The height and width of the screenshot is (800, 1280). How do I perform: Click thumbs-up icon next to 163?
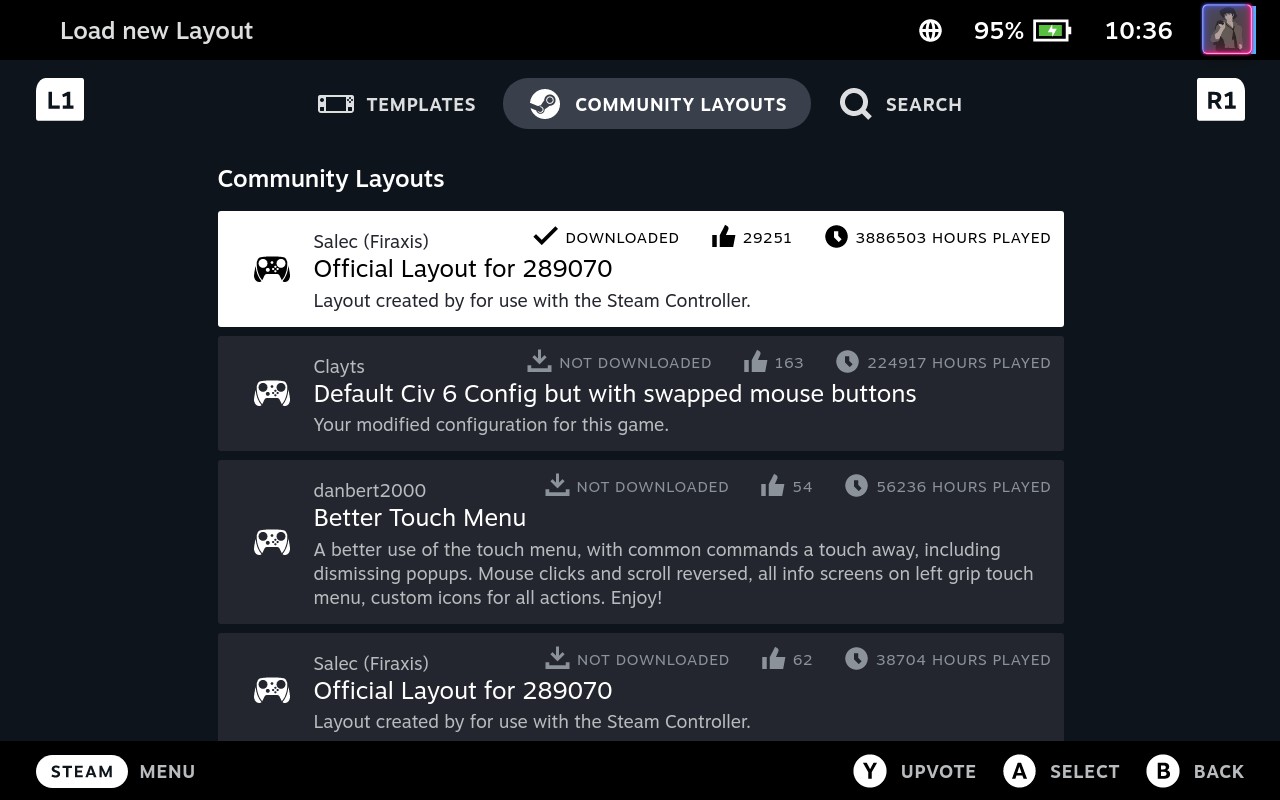coord(755,361)
